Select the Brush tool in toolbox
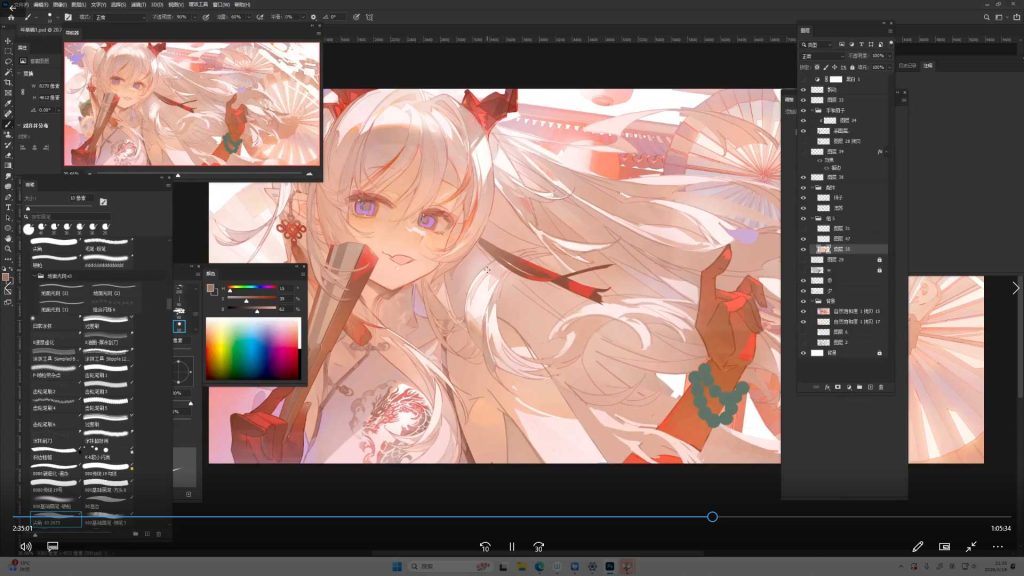 click(8, 123)
